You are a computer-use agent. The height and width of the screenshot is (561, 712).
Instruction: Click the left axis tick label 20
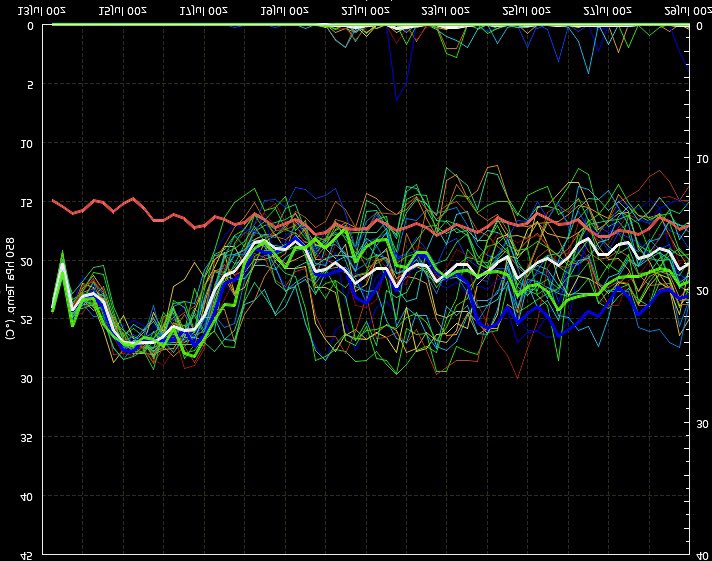coord(27,262)
